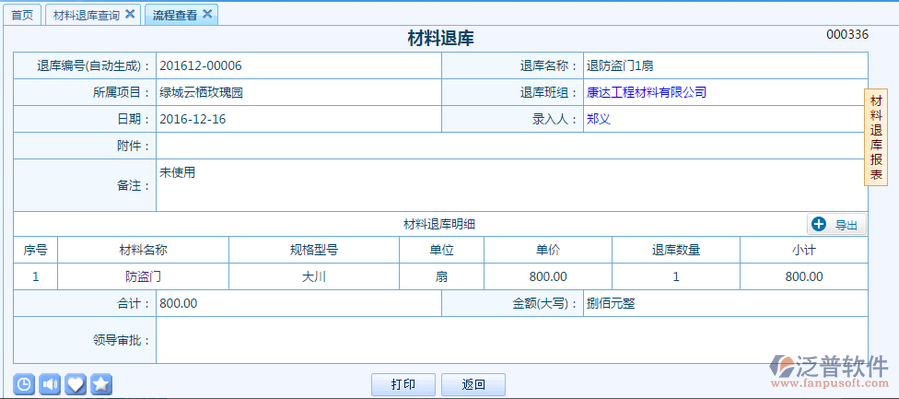The width and height of the screenshot is (899, 399).
Task: Select the 流程查看 tab
Action: click(174, 15)
